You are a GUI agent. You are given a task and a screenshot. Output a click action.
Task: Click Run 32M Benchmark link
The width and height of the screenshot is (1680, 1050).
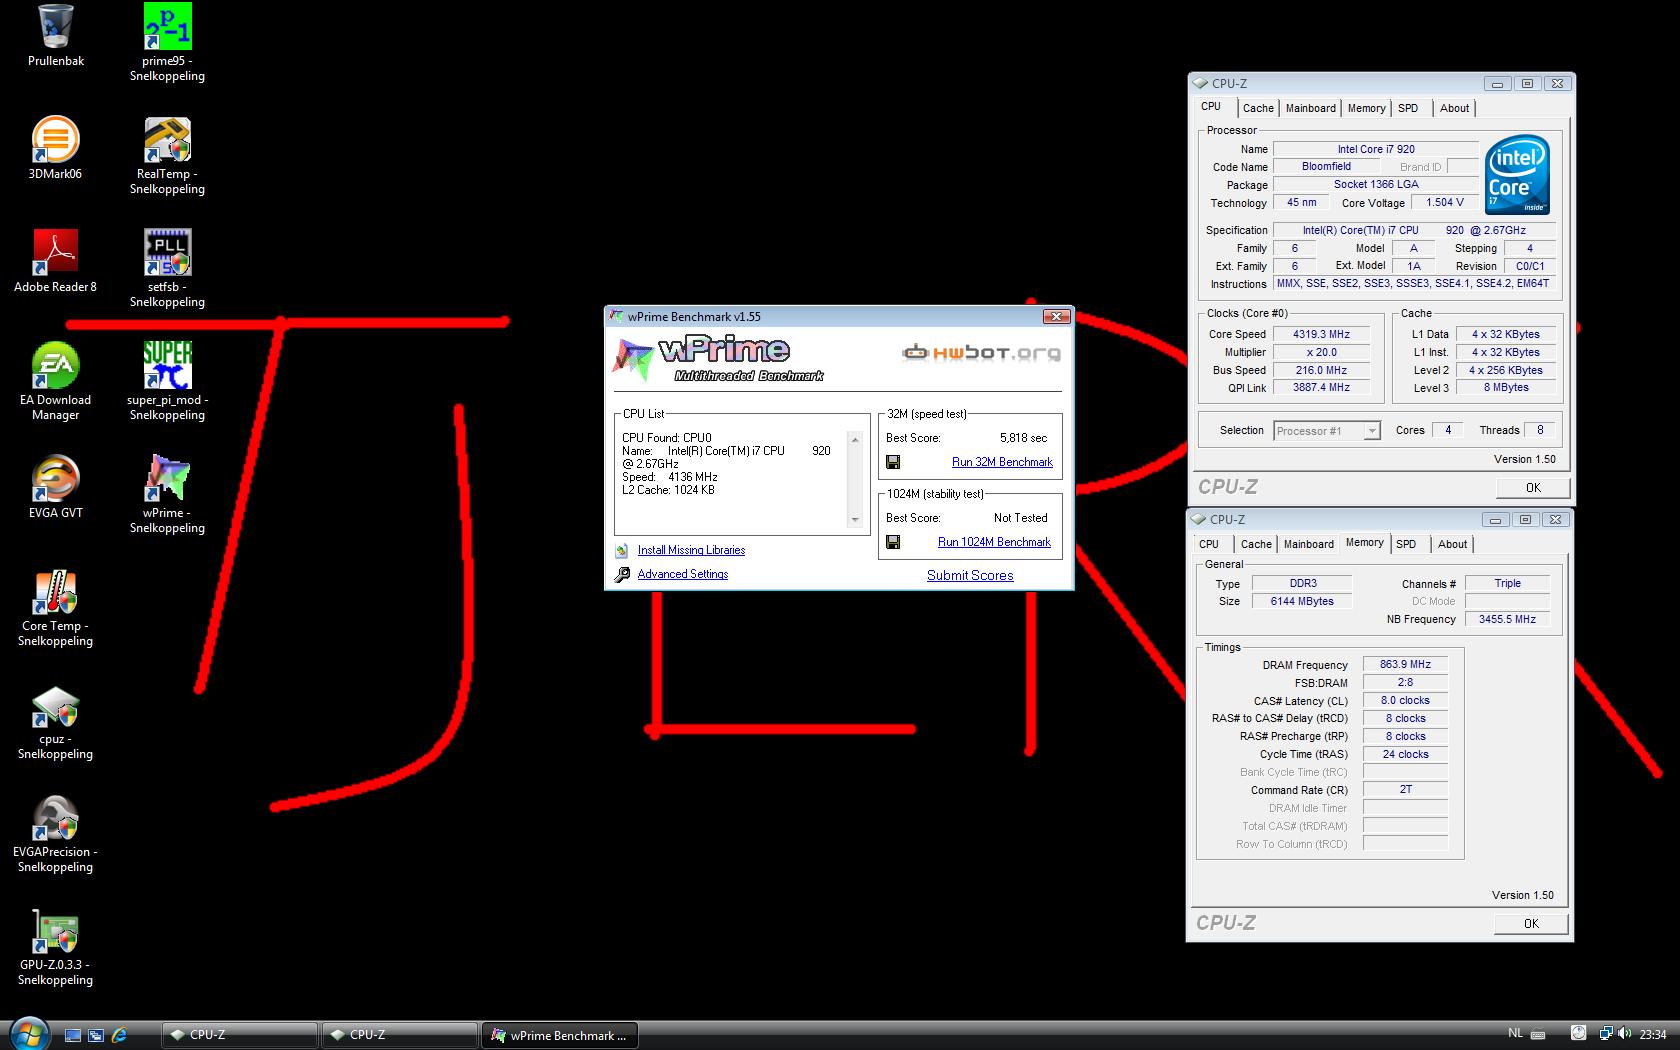tap(1002, 462)
